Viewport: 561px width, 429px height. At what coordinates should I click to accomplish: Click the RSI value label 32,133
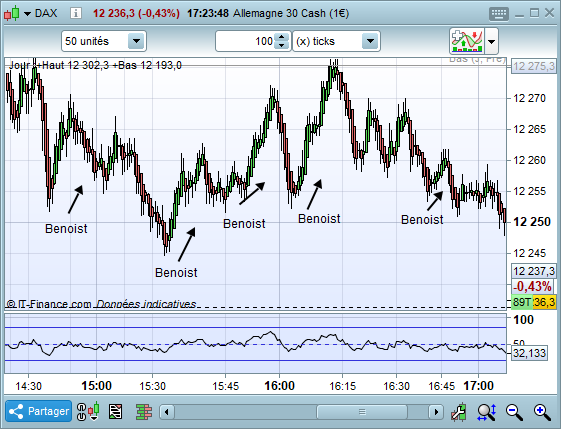(530, 354)
